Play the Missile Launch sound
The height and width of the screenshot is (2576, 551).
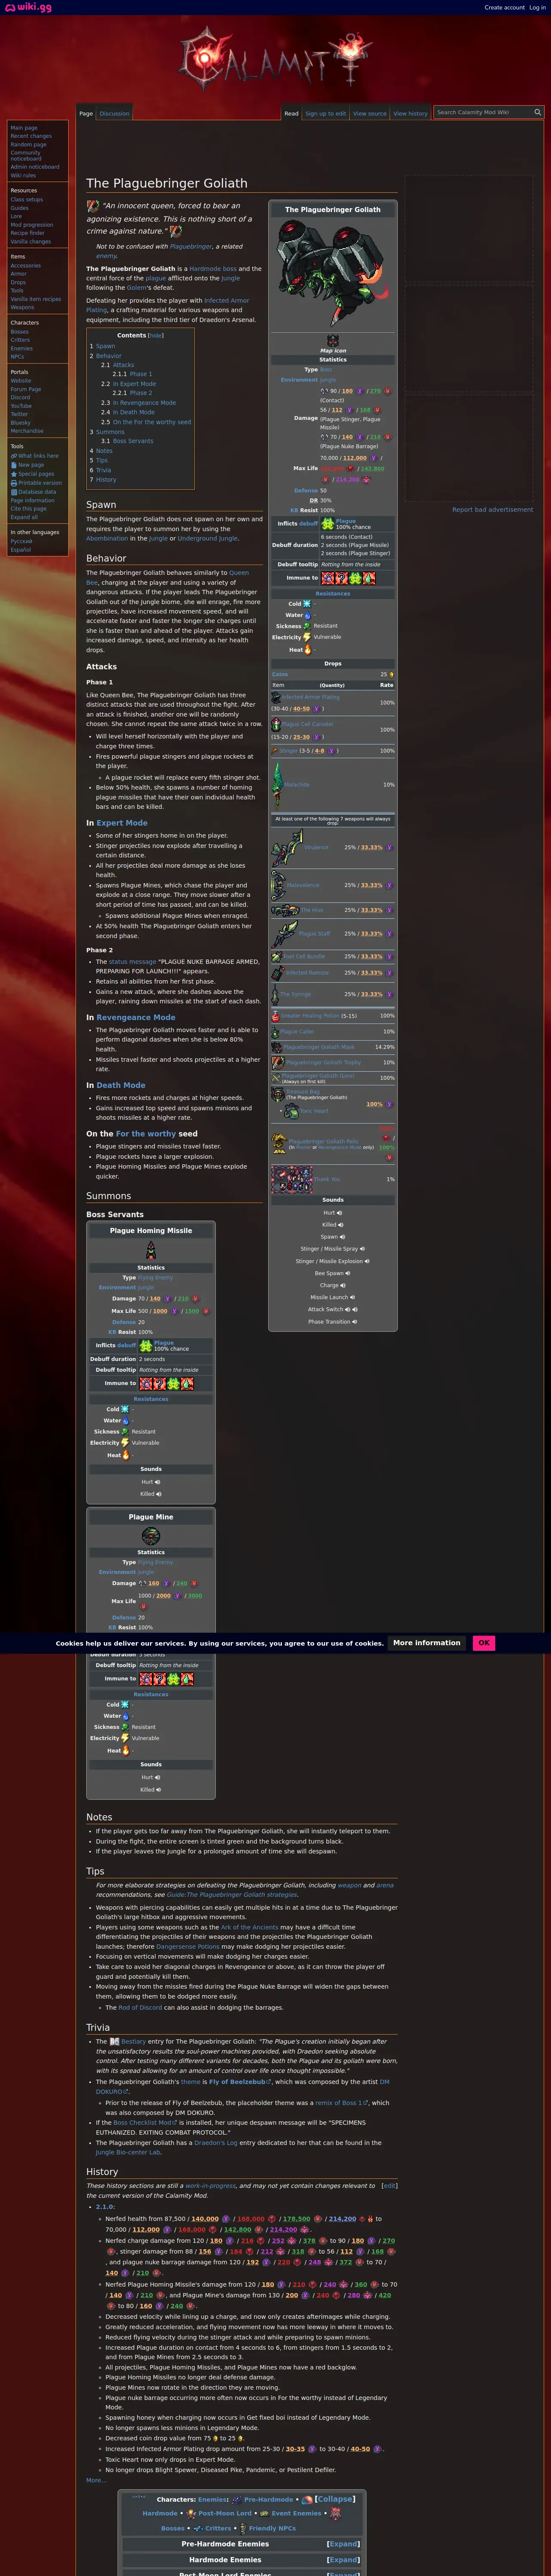pyautogui.click(x=352, y=1297)
